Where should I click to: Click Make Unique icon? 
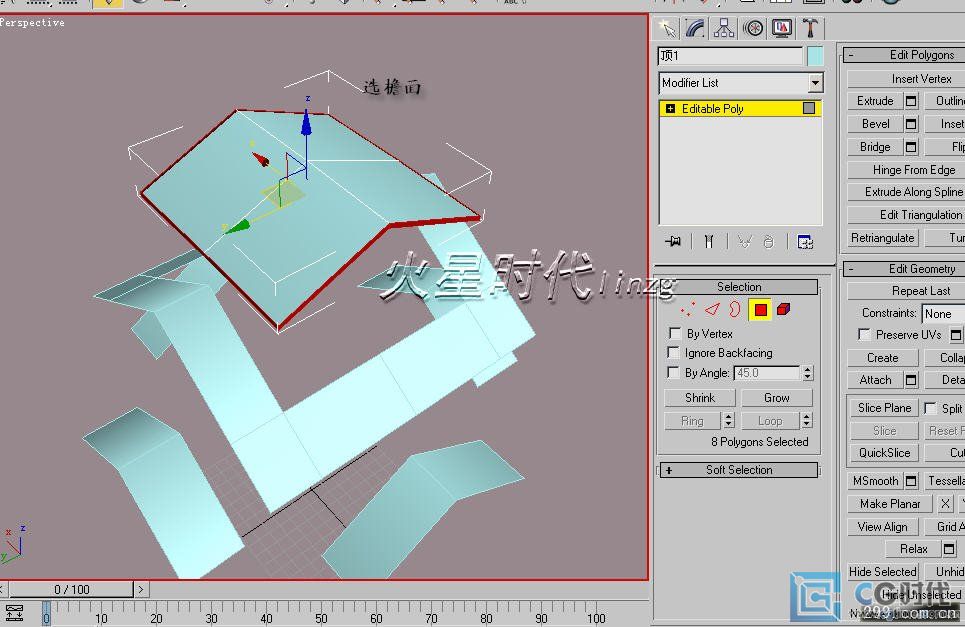tap(744, 242)
